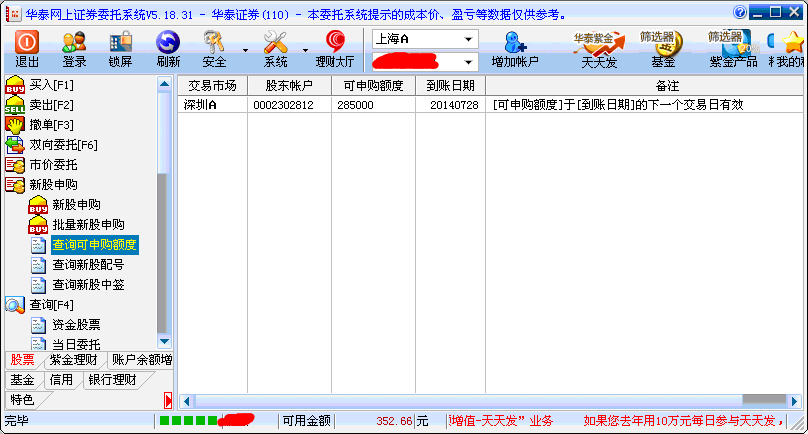The image size is (808, 434).
Task: Open 天天发 from the toolbar
Action: point(598,48)
